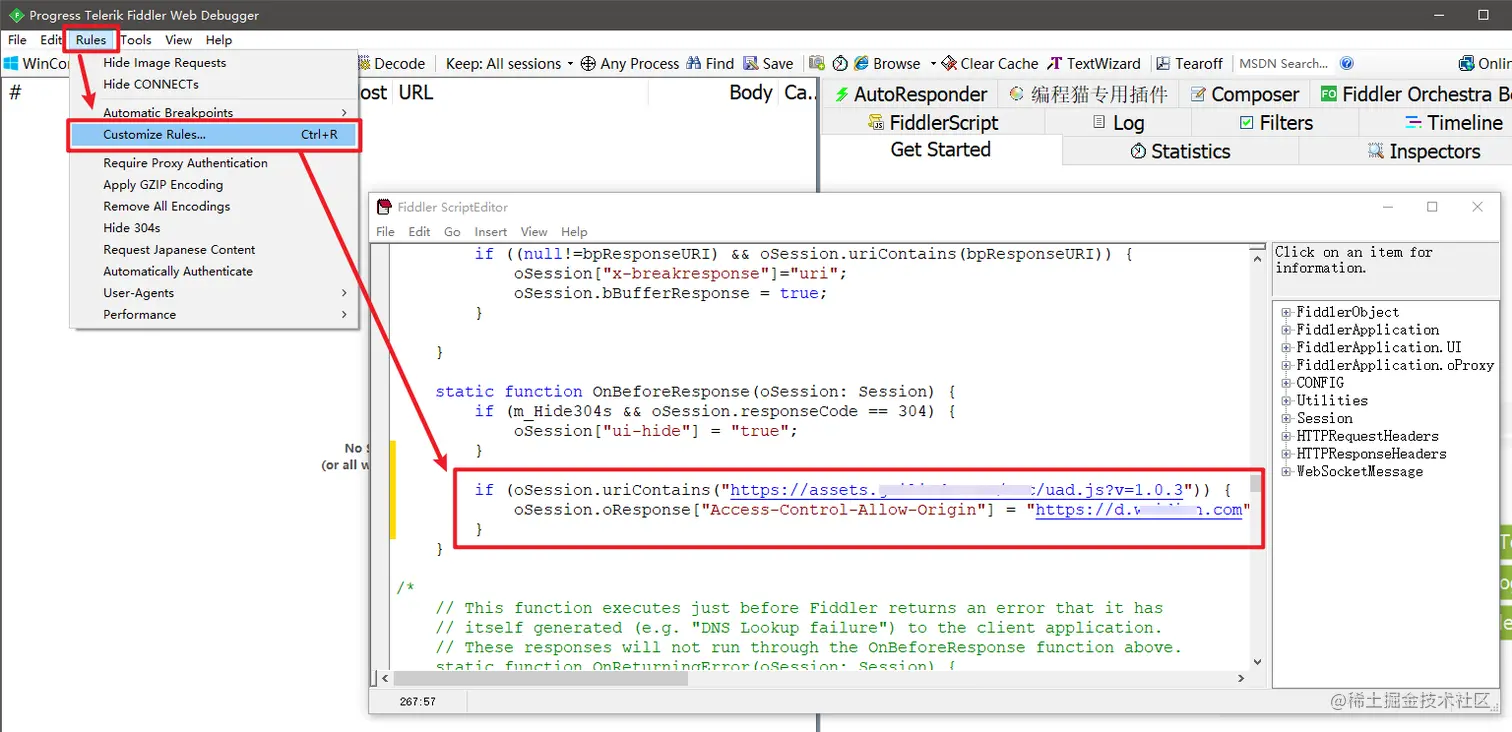Screen dimensions: 1512x732
Task: Click the WinConfig Windows logo icon
Action: pos(11,63)
